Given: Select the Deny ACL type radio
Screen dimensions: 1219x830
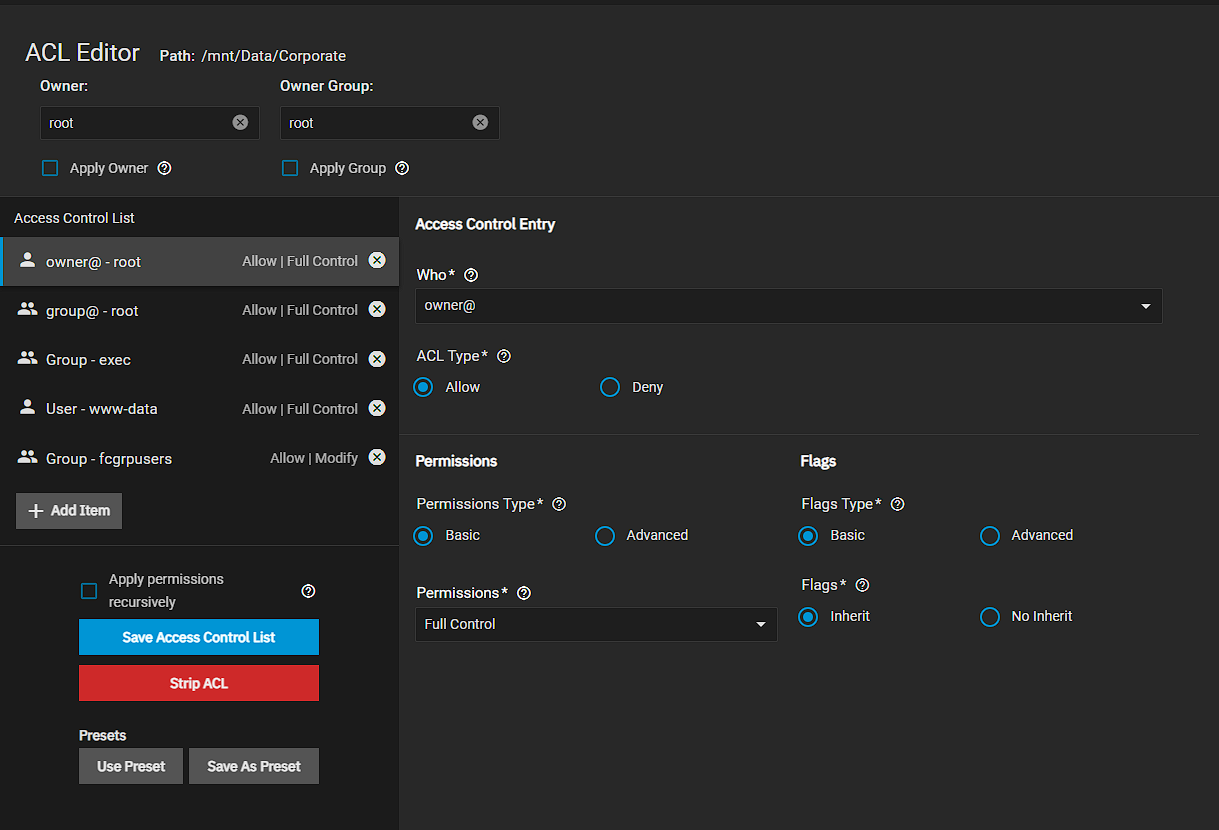Looking at the screenshot, I should pyautogui.click(x=610, y=387).
